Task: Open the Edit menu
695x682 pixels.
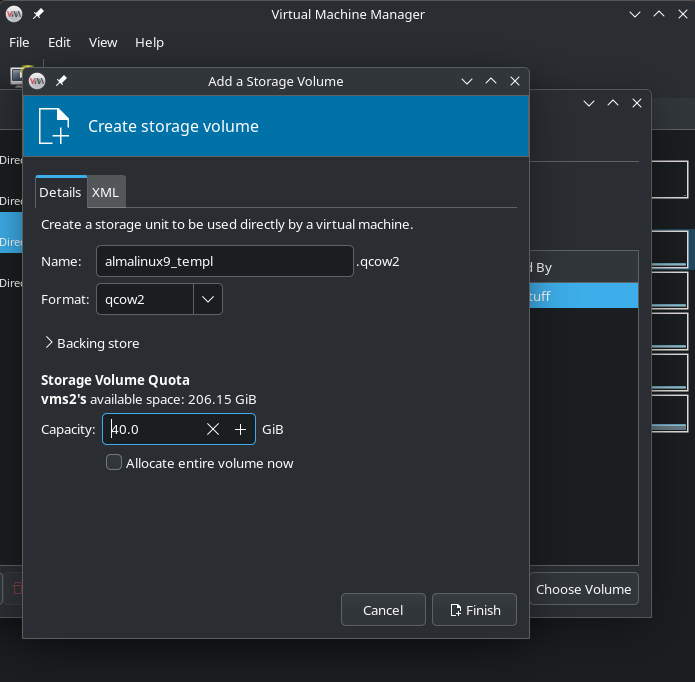Action: (x=59, y=43)
